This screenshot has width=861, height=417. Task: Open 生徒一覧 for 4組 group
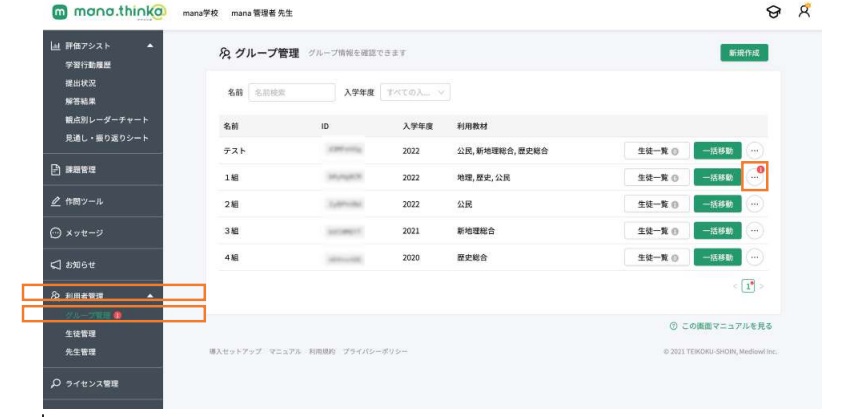(x=657, y=257)
